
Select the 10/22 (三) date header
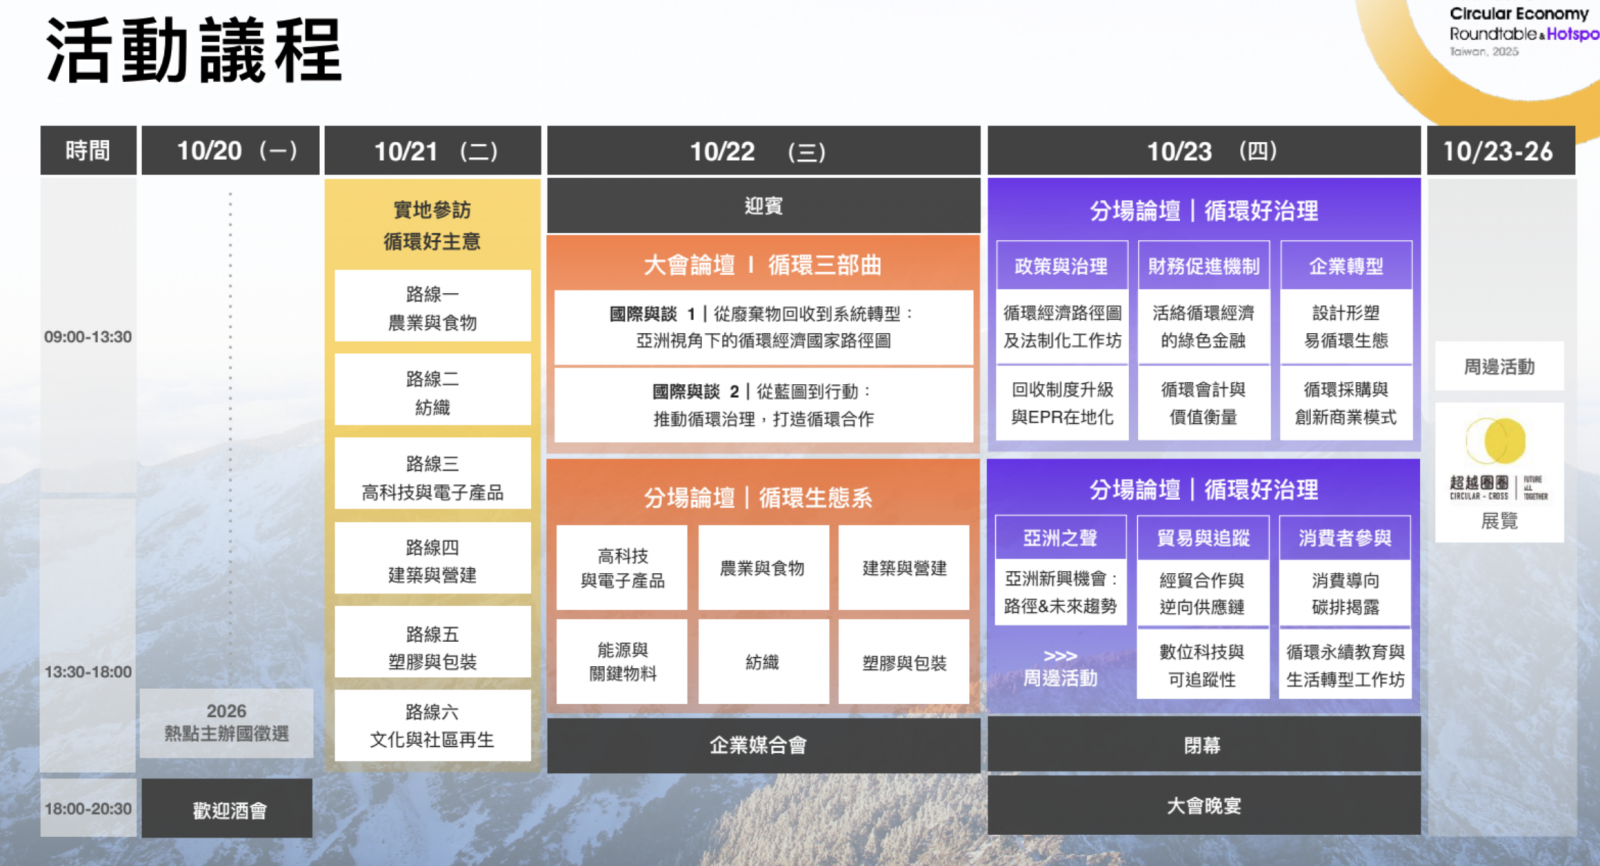tap(763, 152)
